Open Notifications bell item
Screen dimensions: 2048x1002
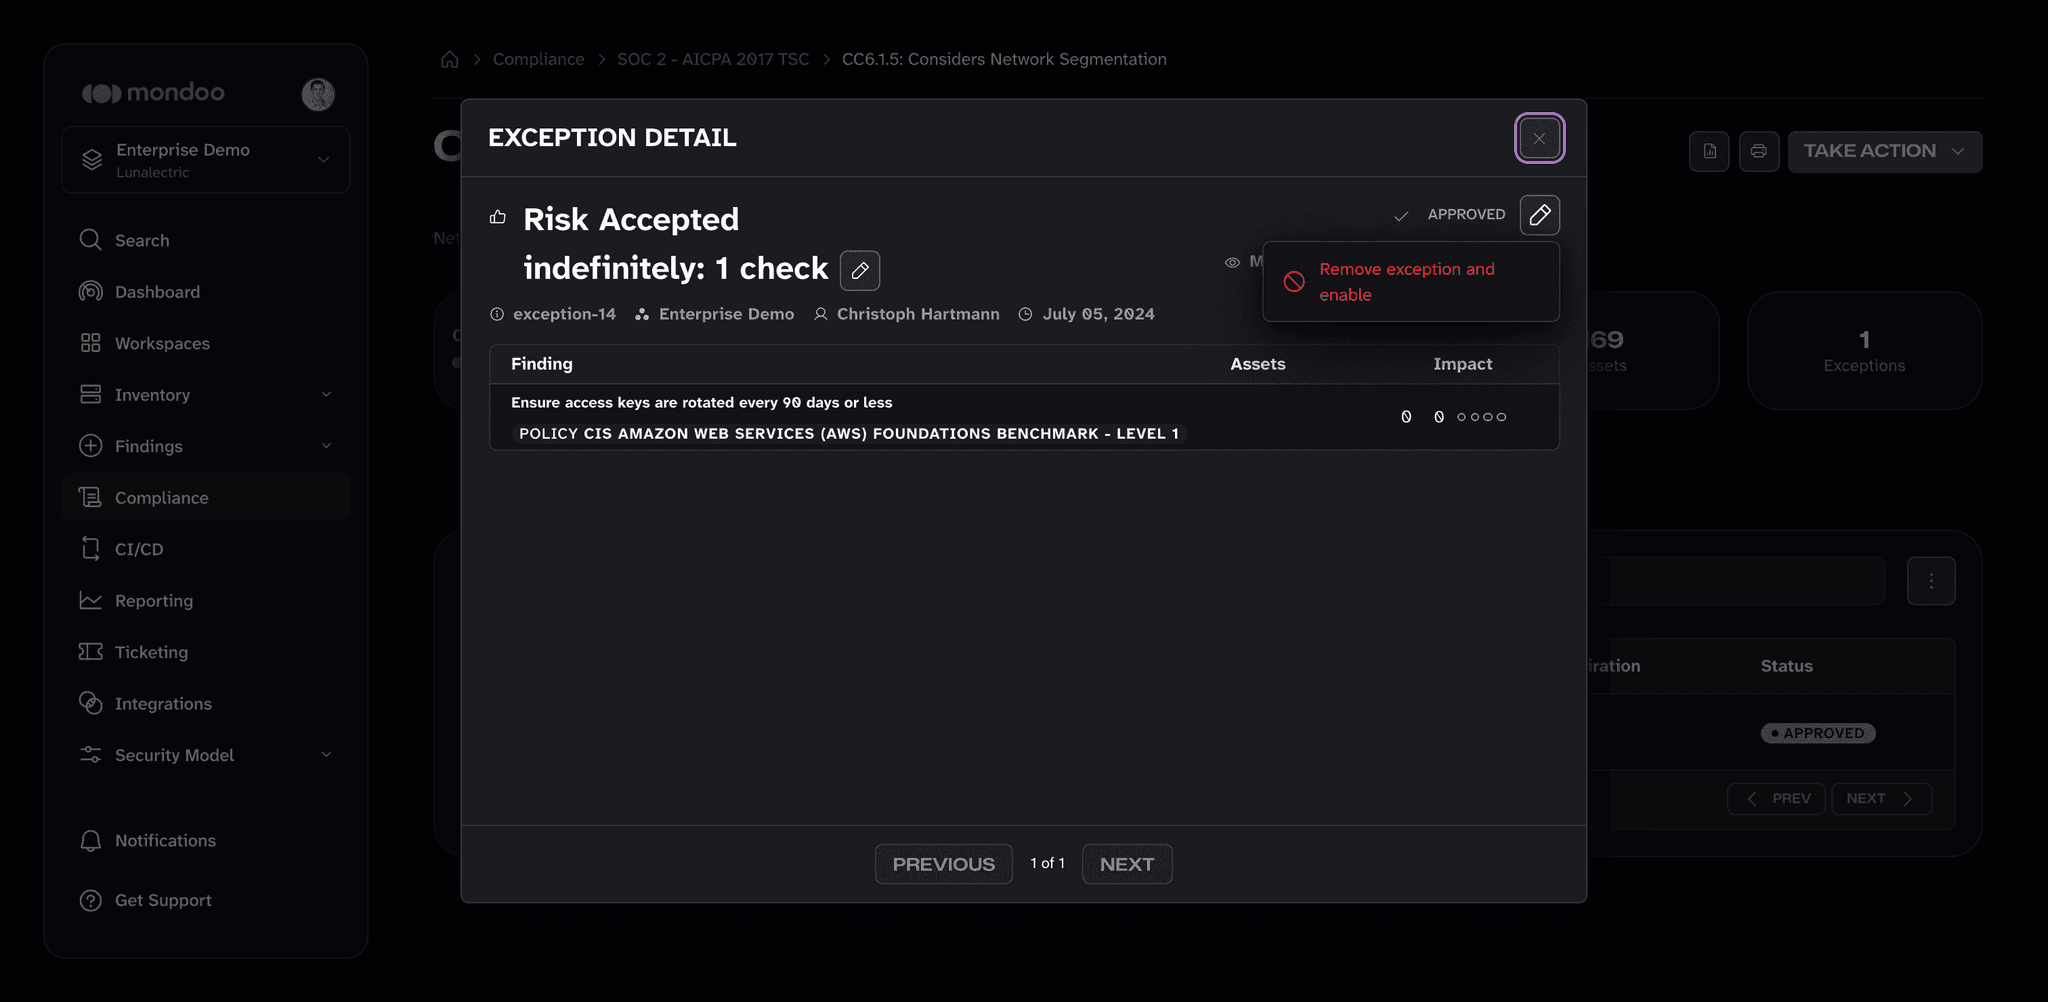click(x=205, y=841)
